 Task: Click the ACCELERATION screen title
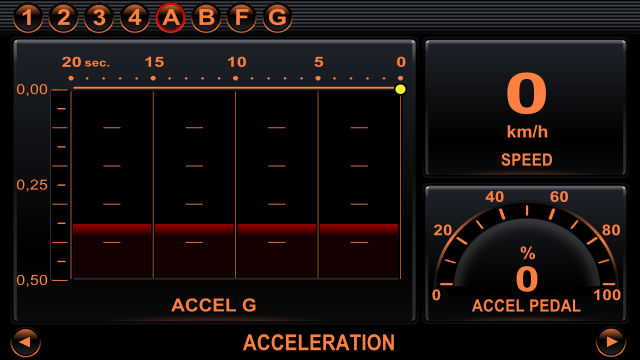pyautogui.click(x=319, y=342)
